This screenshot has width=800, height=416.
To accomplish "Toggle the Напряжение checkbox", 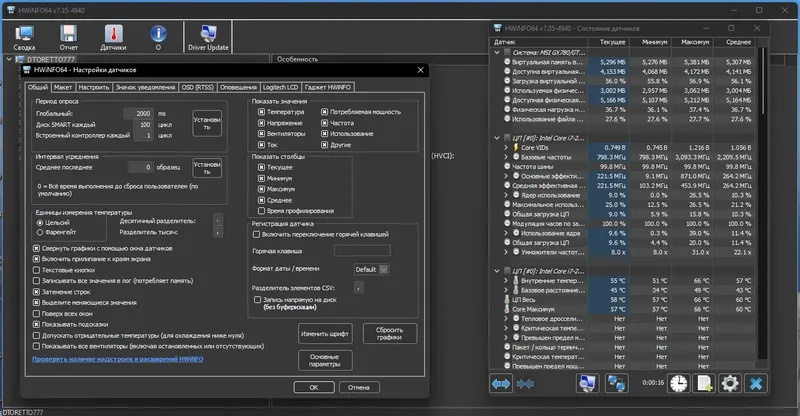I will 261,123.
